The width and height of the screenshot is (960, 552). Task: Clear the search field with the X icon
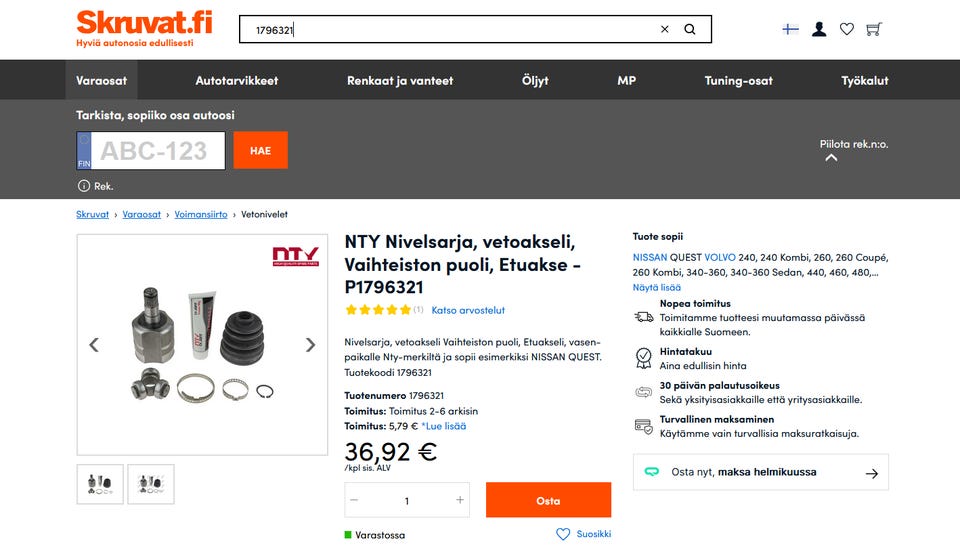[665, 30]
